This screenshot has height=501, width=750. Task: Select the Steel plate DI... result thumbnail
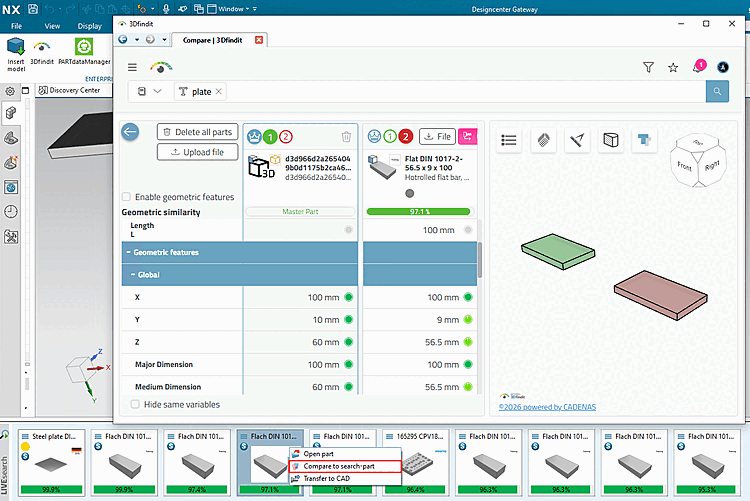click(x=52, y=462)
